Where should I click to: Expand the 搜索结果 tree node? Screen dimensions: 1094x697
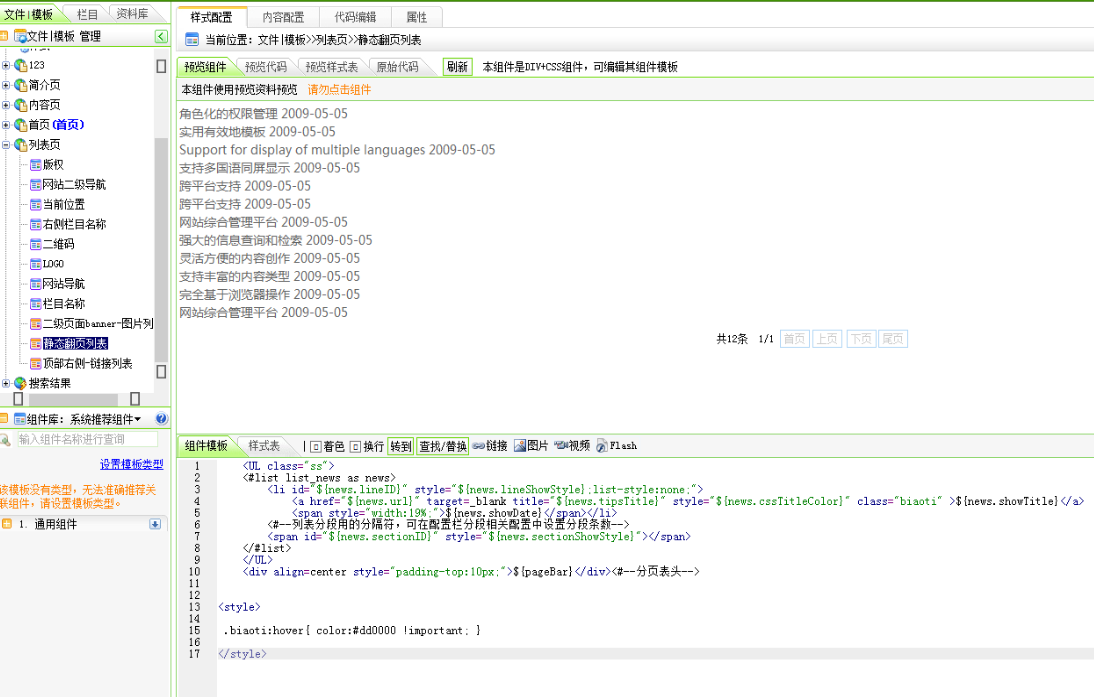[x=6, y=383]
